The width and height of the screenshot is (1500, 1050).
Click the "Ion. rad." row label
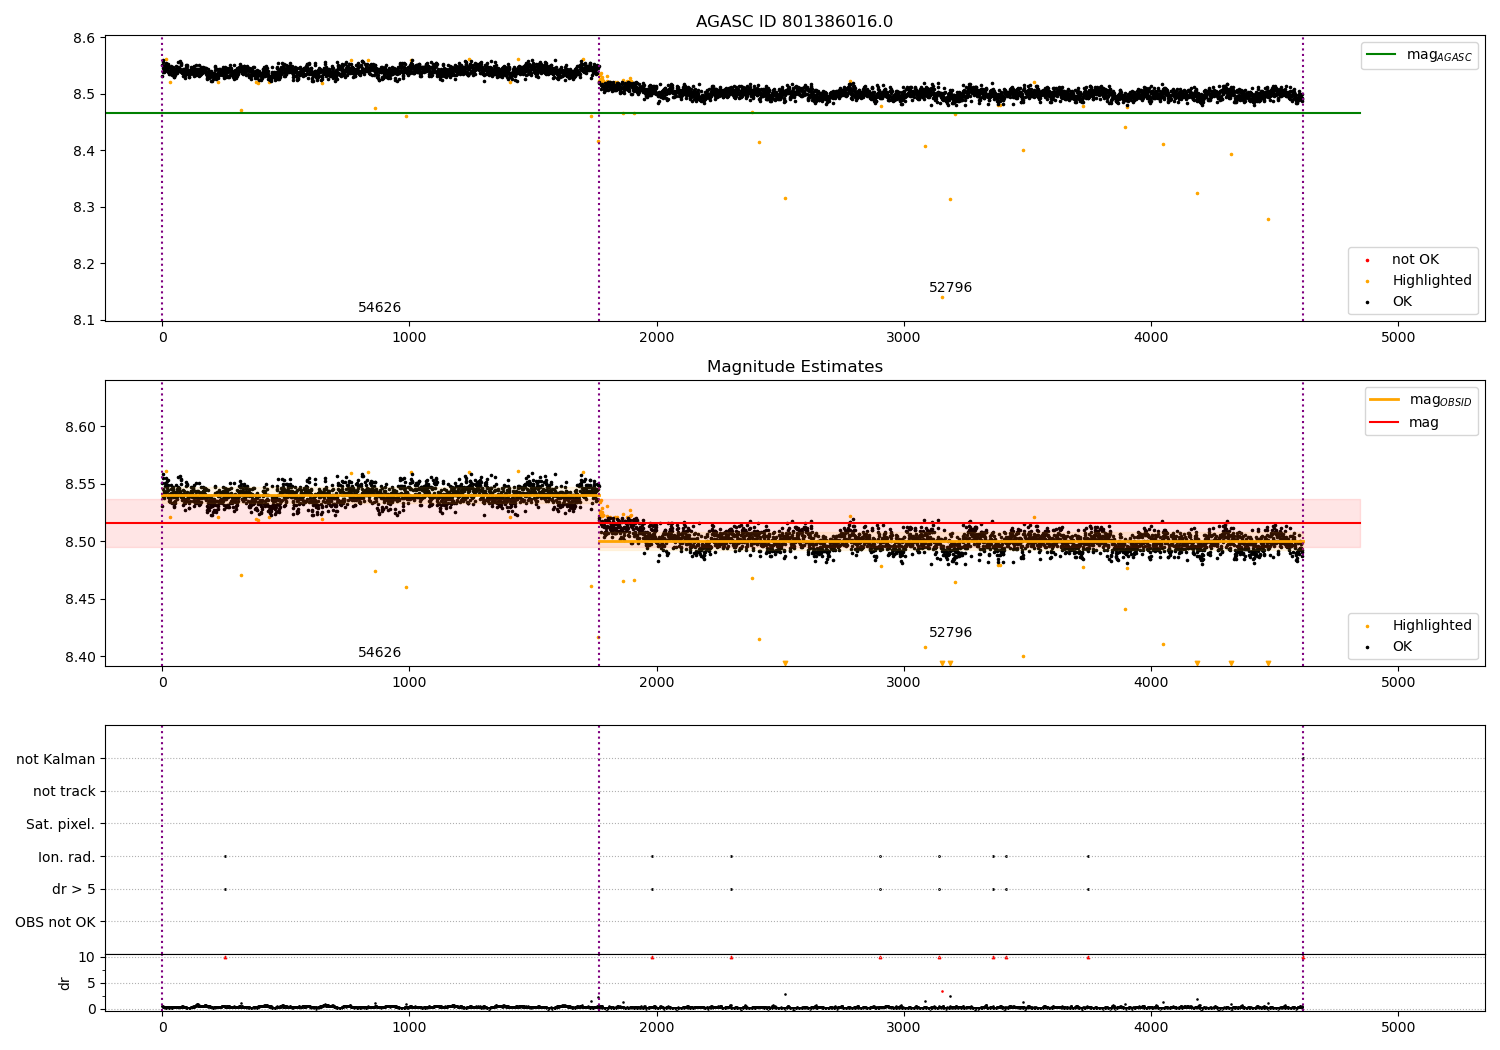coord(67,857)
